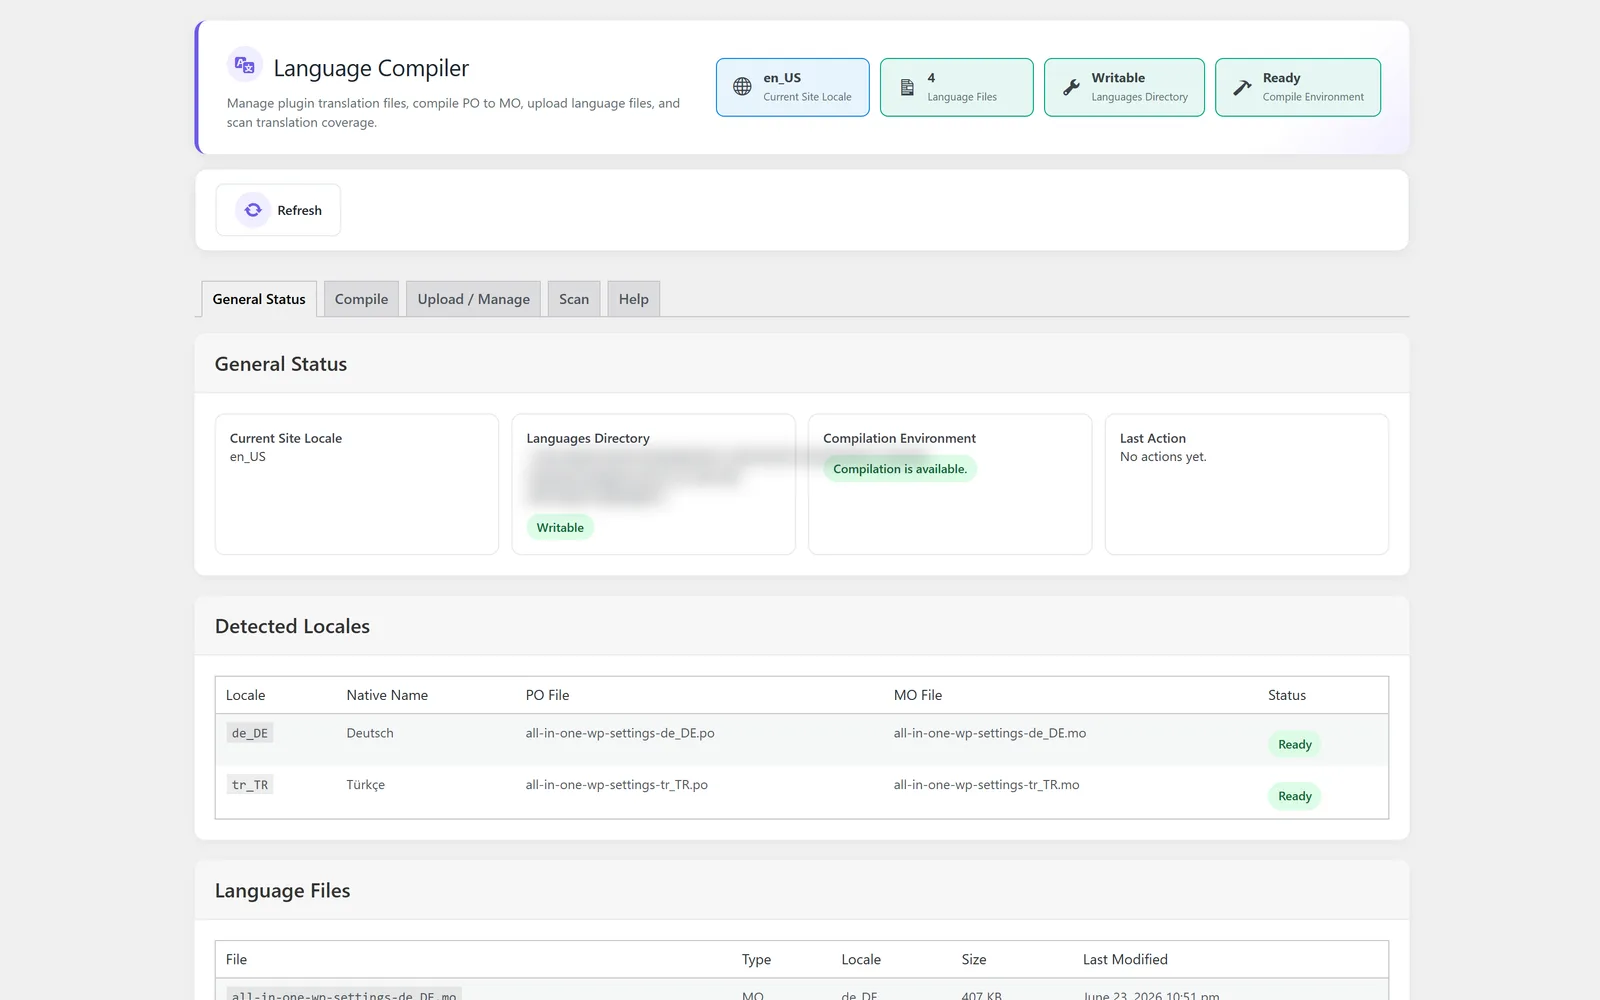Click the Türkçe native name cell
This screenshot has height=1000, width=1600.
click(366, 785)
